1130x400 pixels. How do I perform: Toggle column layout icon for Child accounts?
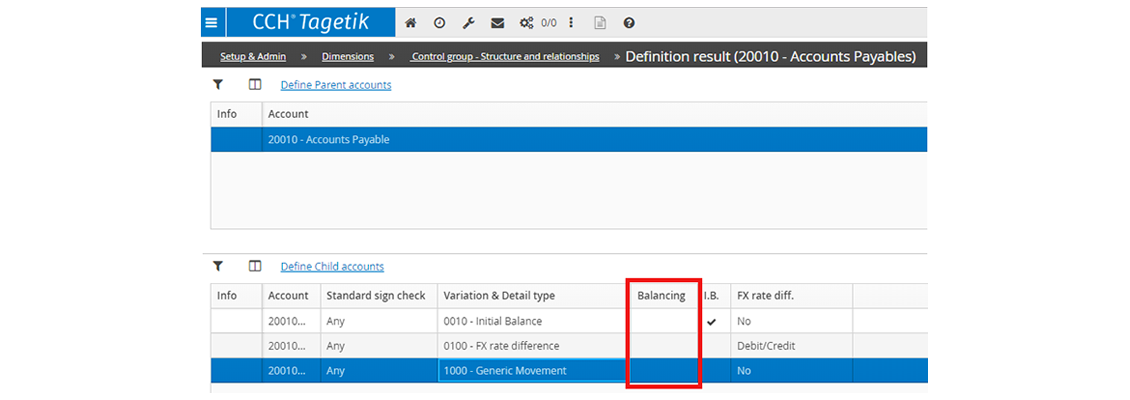[x=255, y=266]
